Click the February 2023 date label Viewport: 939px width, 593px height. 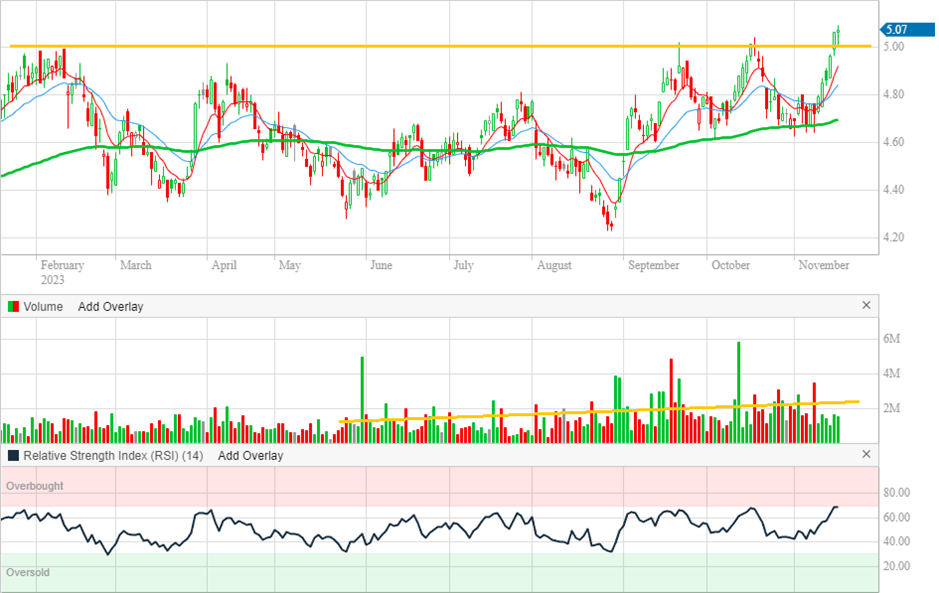62,272
